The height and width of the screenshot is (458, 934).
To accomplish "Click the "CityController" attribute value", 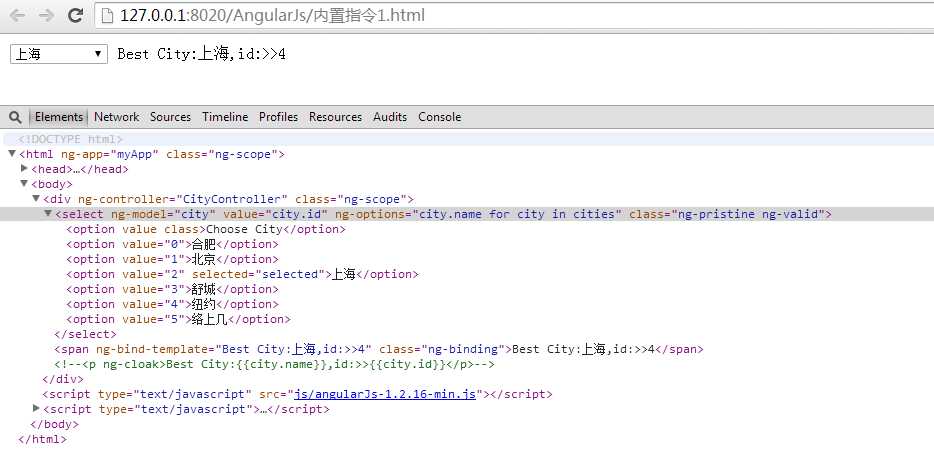I will coord(232,199).
